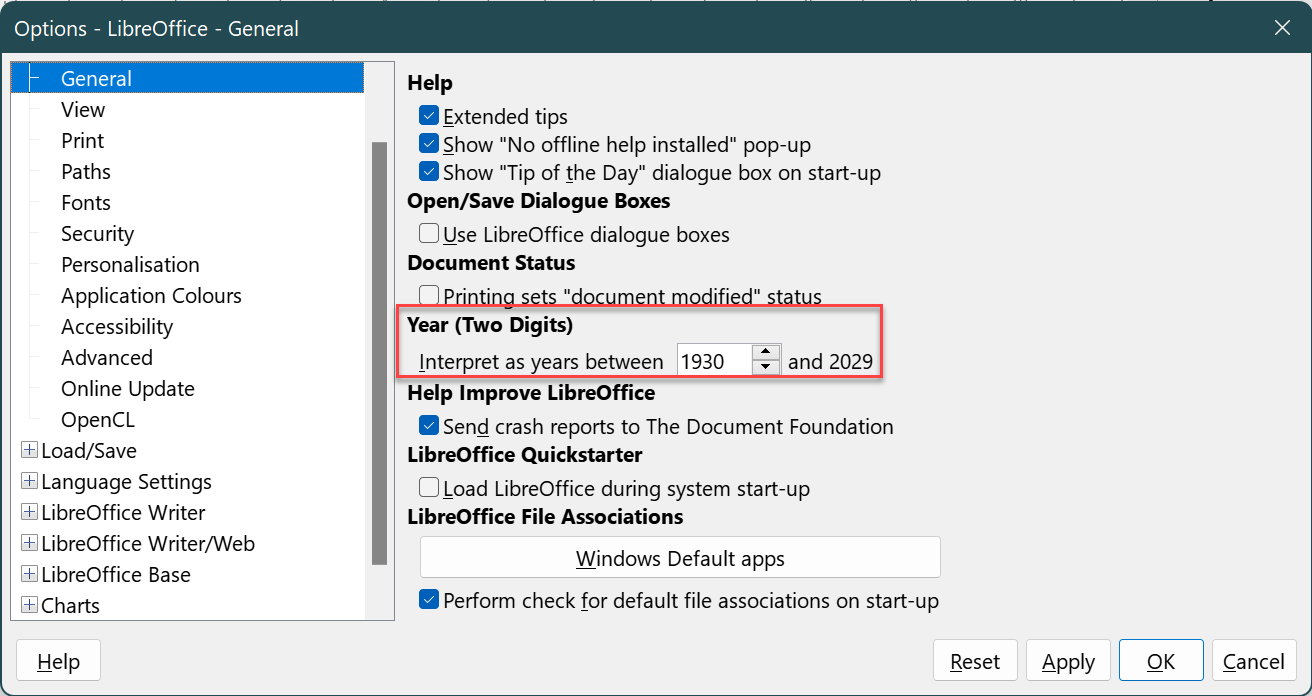Expand the Load/Save node
This screenshot has width=1312, height=696.
pos(30,451)
